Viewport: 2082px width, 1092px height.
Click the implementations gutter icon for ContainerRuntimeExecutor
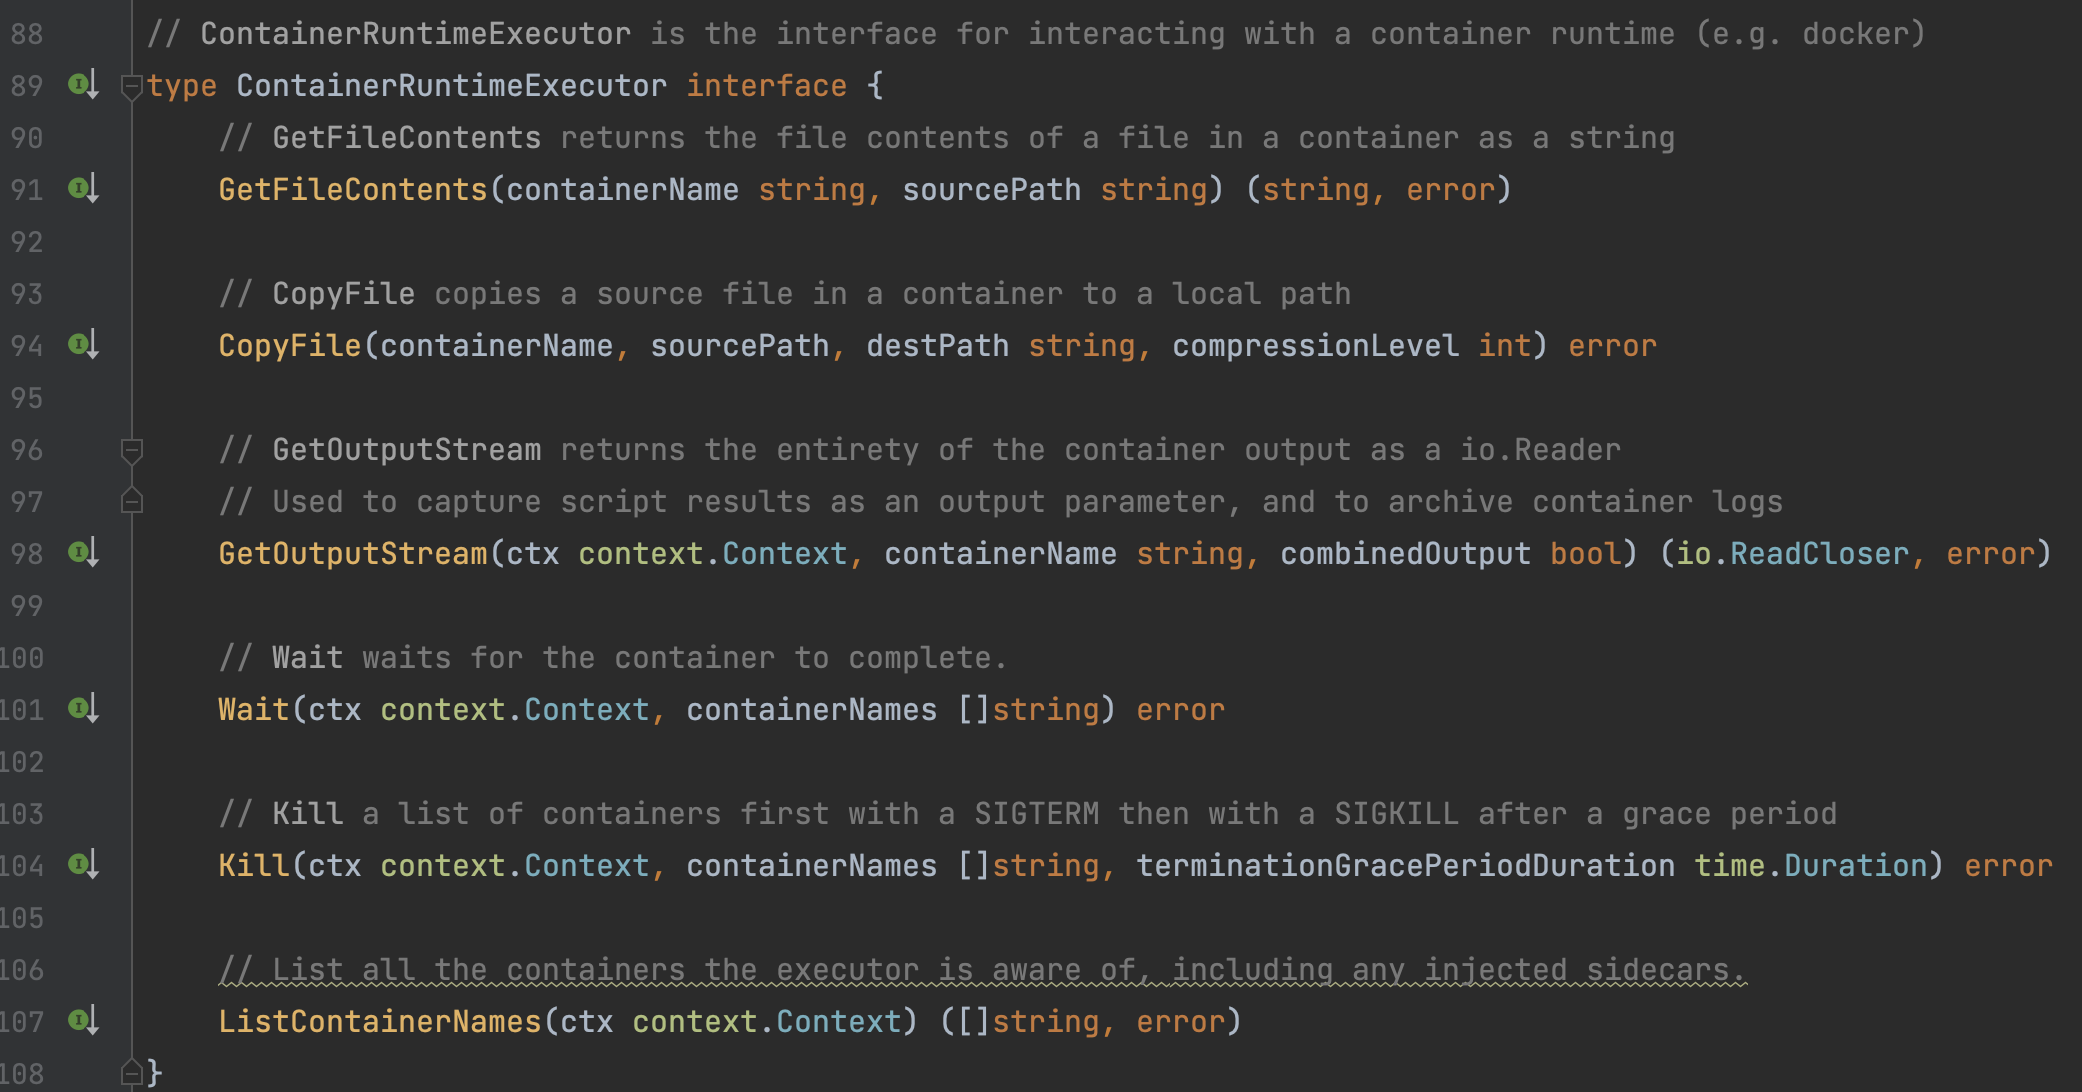[x=82, y=85]
